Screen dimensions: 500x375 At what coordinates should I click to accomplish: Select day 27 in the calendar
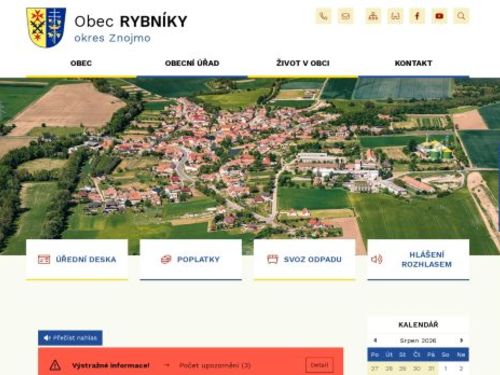375,368
